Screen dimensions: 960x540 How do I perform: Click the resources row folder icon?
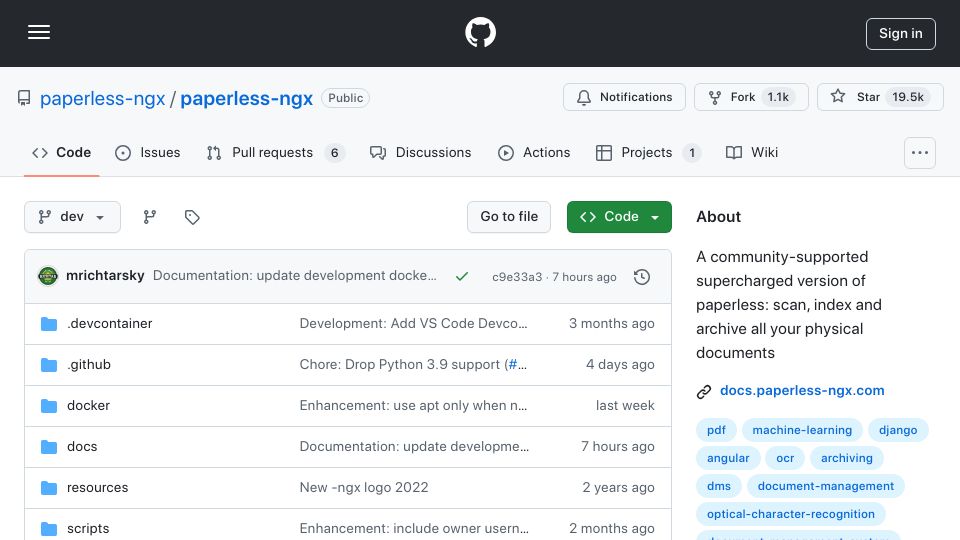pos(49,488)
